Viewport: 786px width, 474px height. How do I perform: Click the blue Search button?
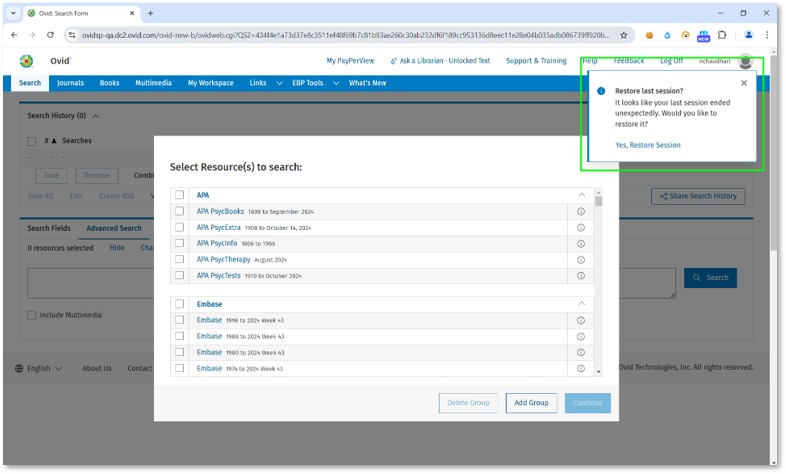[710, 278]
